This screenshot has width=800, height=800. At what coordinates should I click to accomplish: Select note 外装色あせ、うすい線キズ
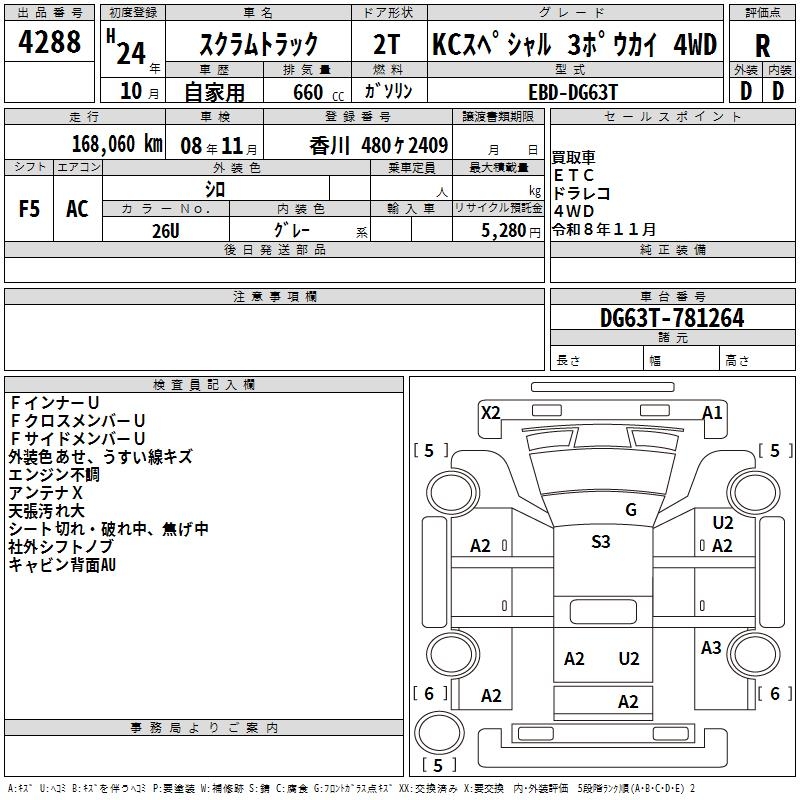[x=101, y=456]
